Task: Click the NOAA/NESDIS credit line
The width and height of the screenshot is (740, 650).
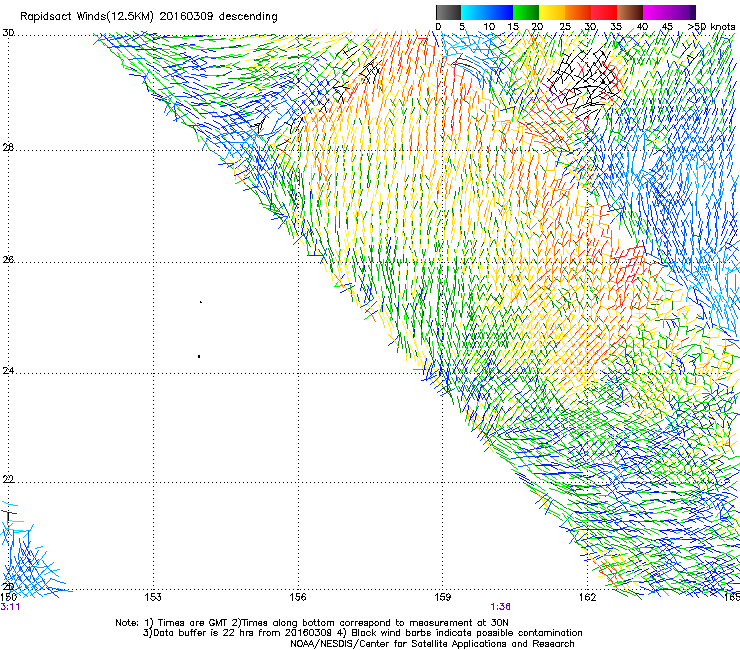Action: click(x=432, y=644)
